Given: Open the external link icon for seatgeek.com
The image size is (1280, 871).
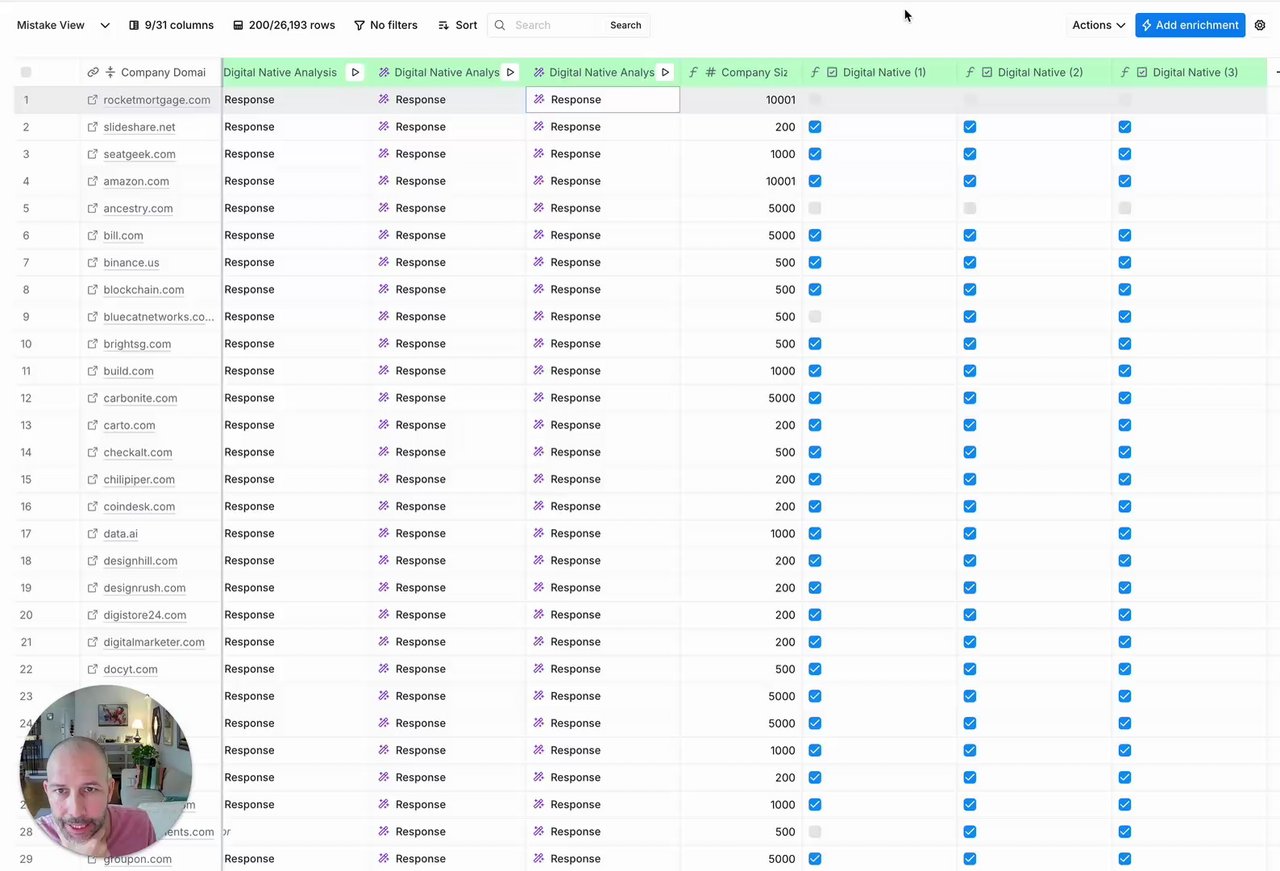Looking at the screenshot, I should [x=93, y=154].
